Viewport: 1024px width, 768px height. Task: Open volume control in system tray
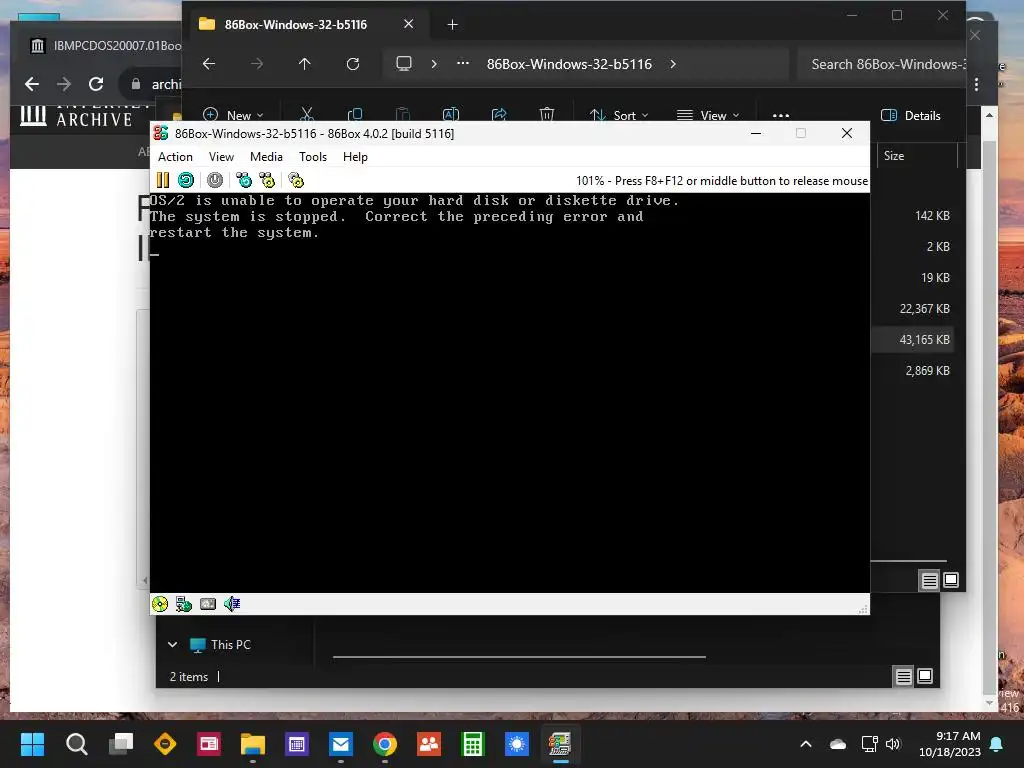click(x=893, y=744)
